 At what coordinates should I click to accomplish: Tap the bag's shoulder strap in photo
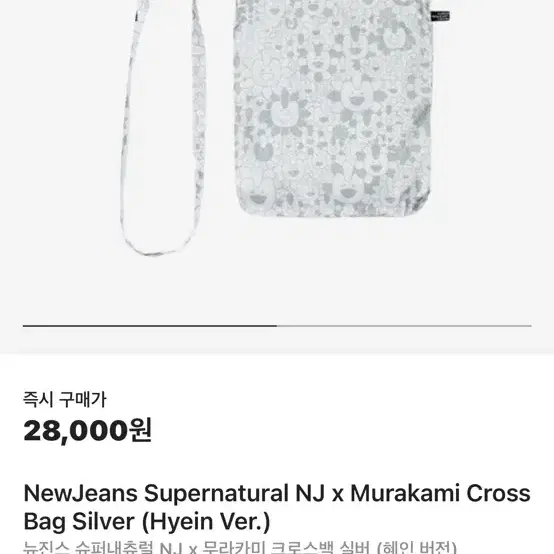coord(163,127)
